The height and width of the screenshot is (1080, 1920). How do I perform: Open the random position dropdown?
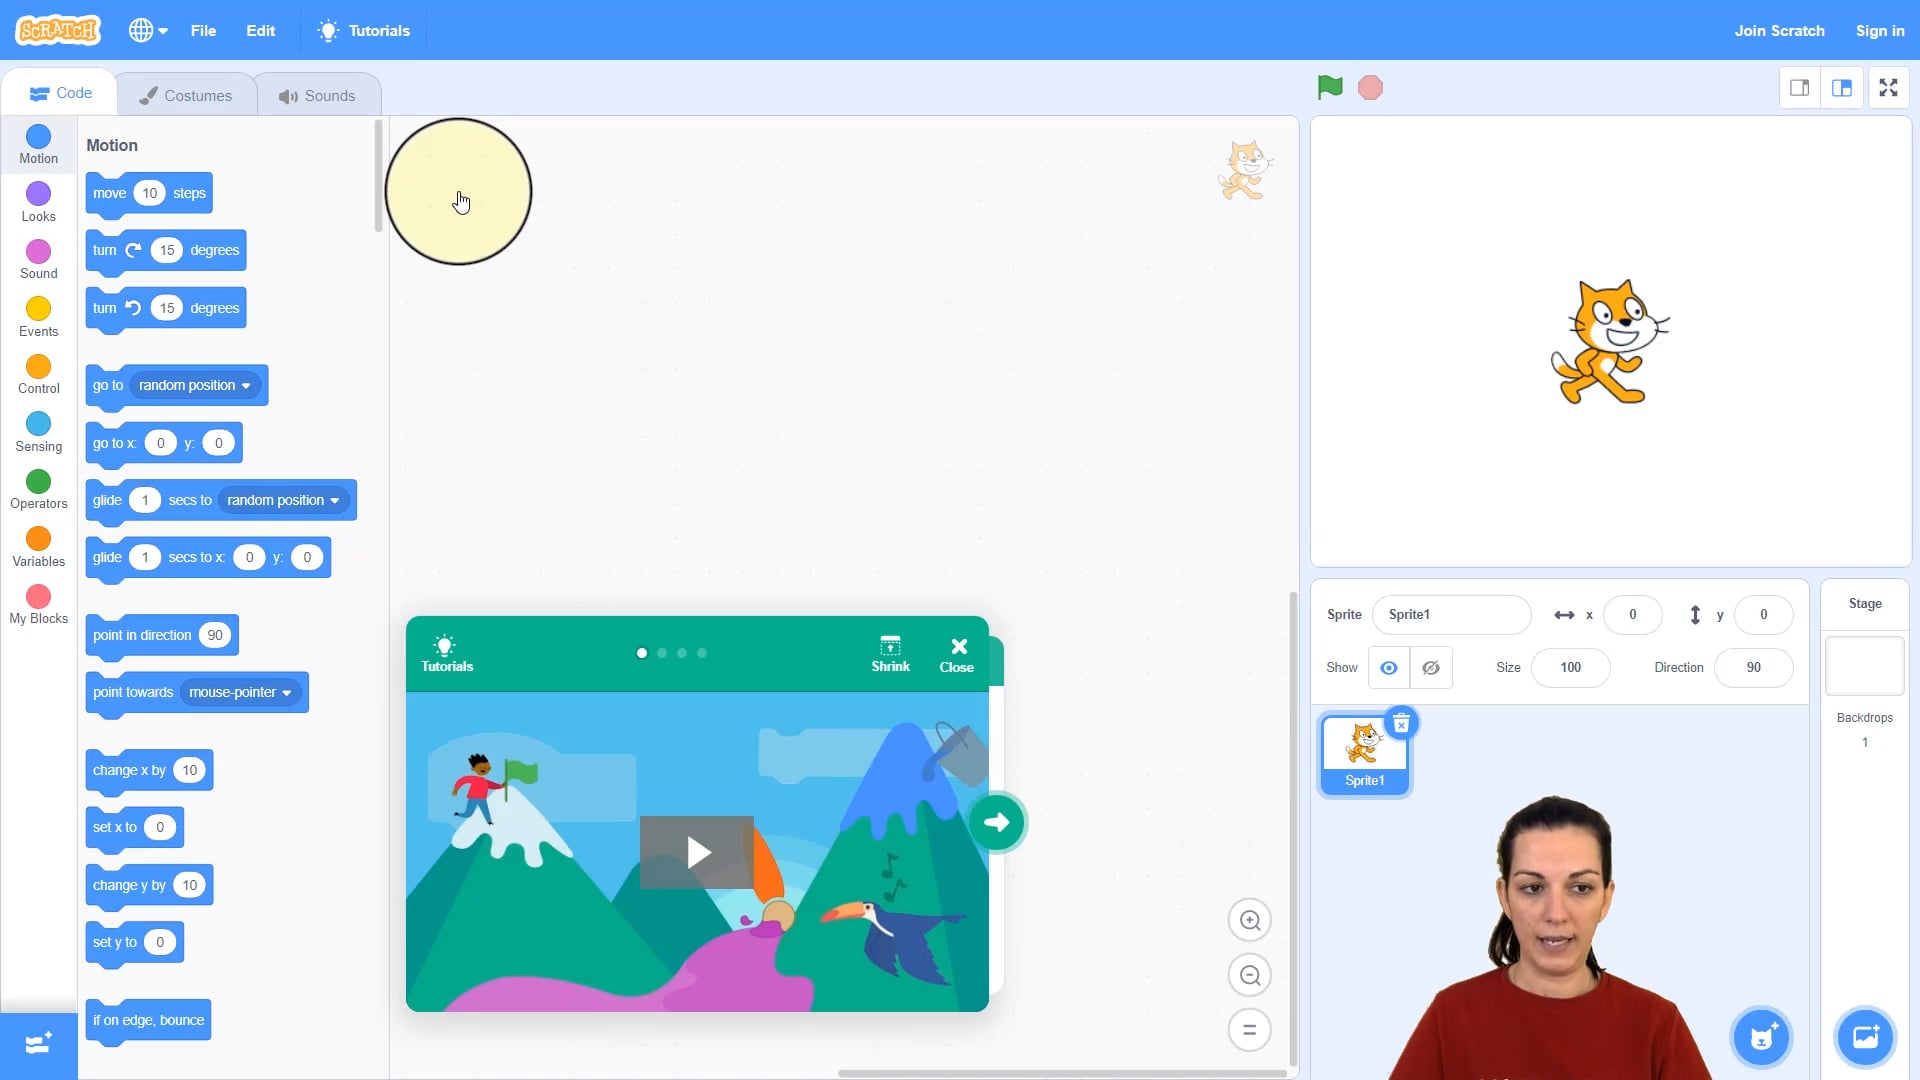point(193,385)
